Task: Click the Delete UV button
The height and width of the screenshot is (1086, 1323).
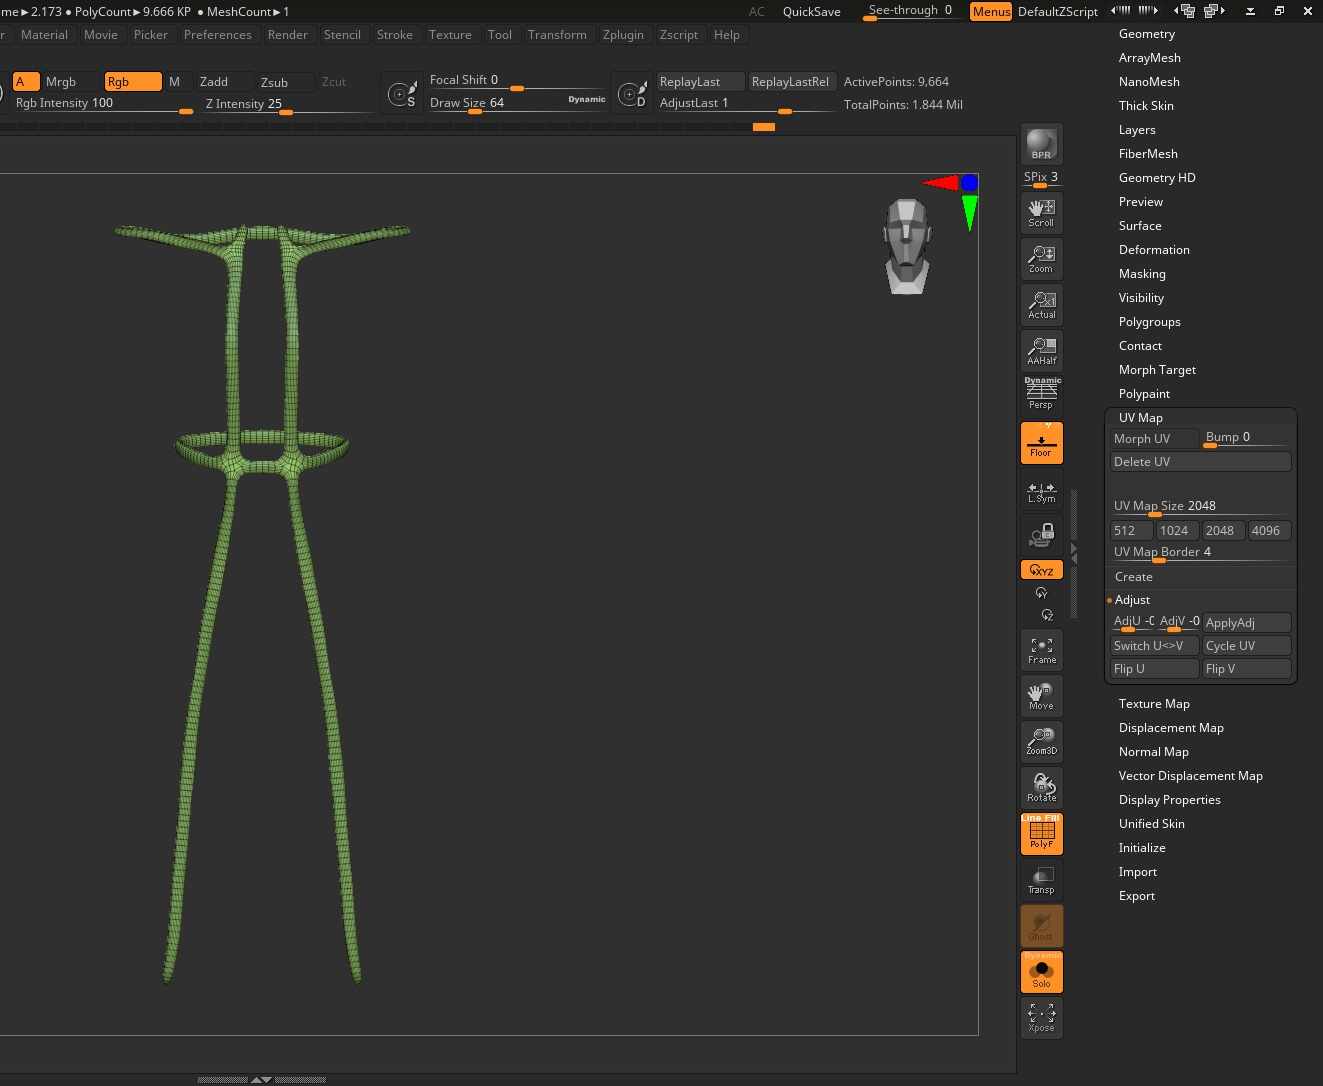Action: 1201,462
